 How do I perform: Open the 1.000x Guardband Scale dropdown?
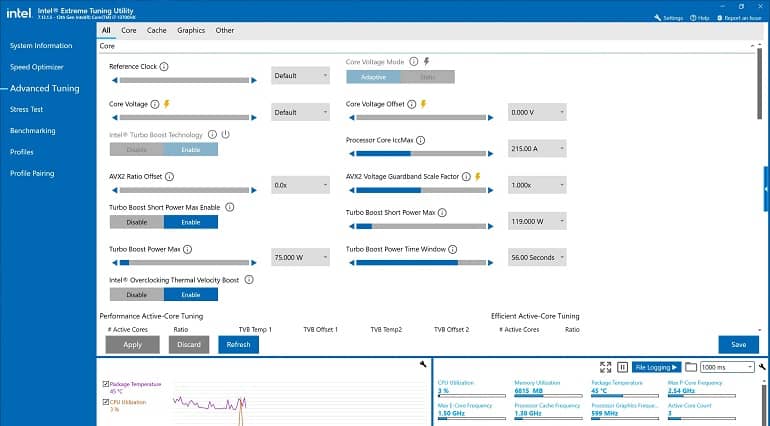pos(537,185)
